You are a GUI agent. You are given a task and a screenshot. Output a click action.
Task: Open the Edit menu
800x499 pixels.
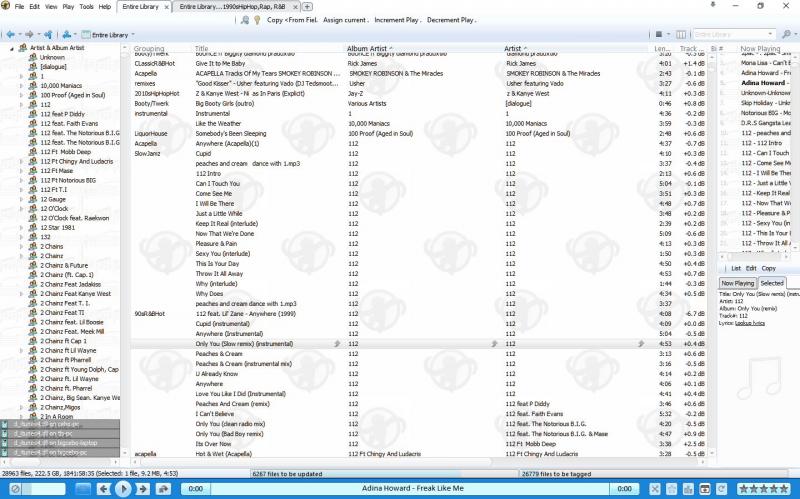tap(35, 7)
